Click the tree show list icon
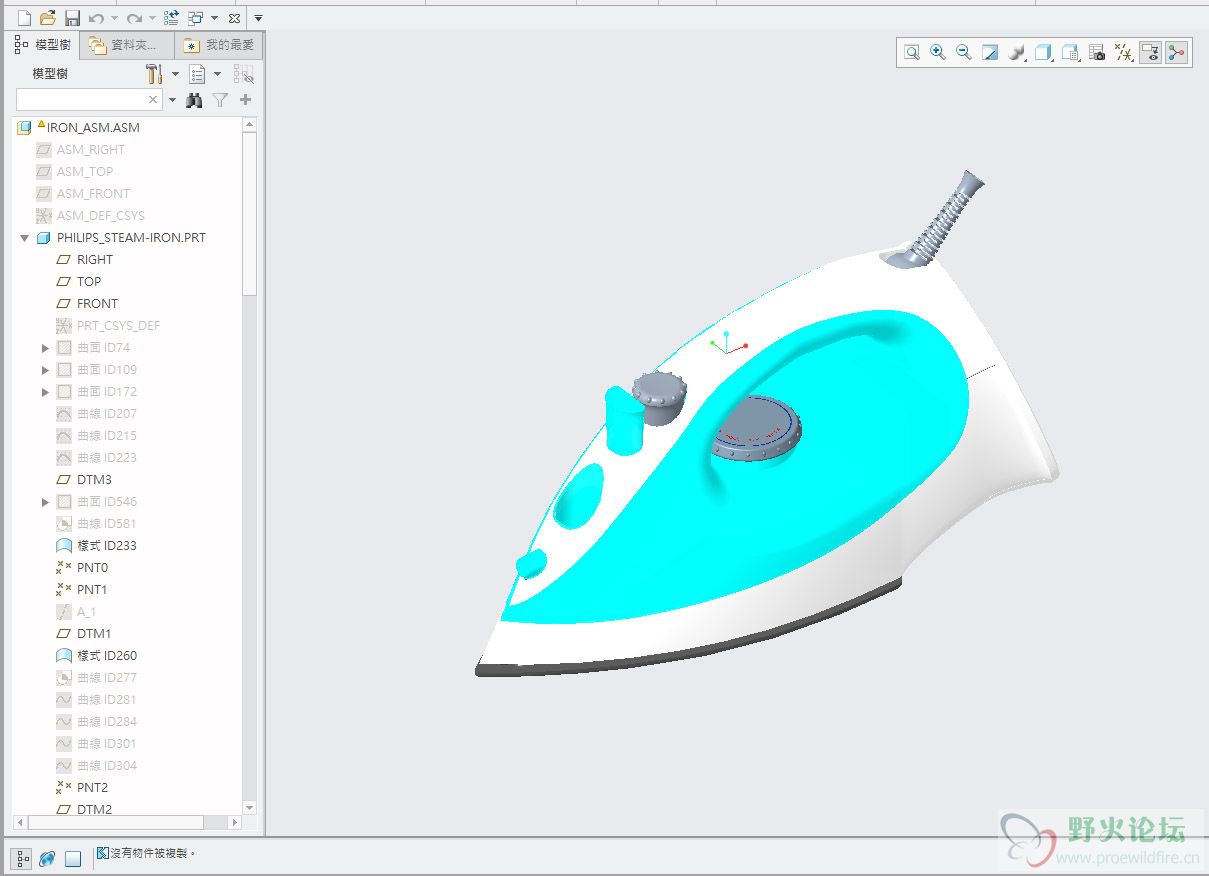This screenshot has height=876, width=1209. tap(197, 74)
